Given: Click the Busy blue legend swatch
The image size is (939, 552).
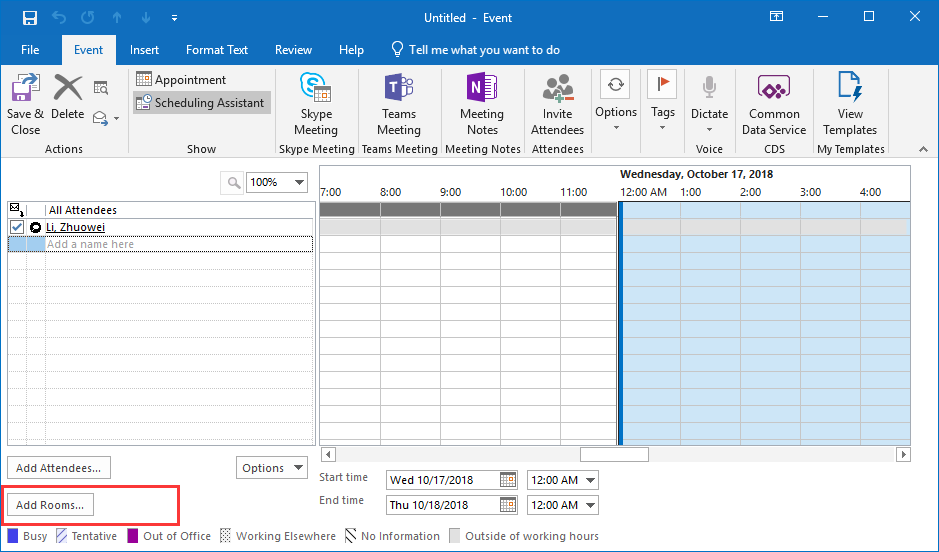Looking at the screenshot, I should [x=13, y=535].
